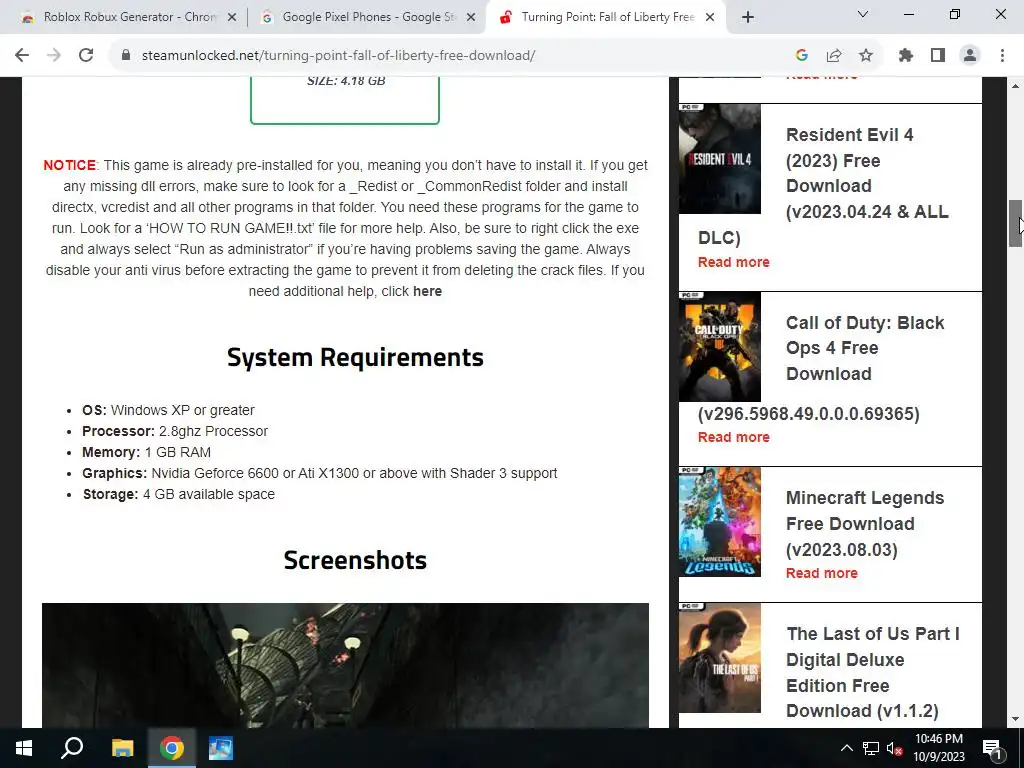
Task: Click the muted volume tray icon
Action: 895,748
